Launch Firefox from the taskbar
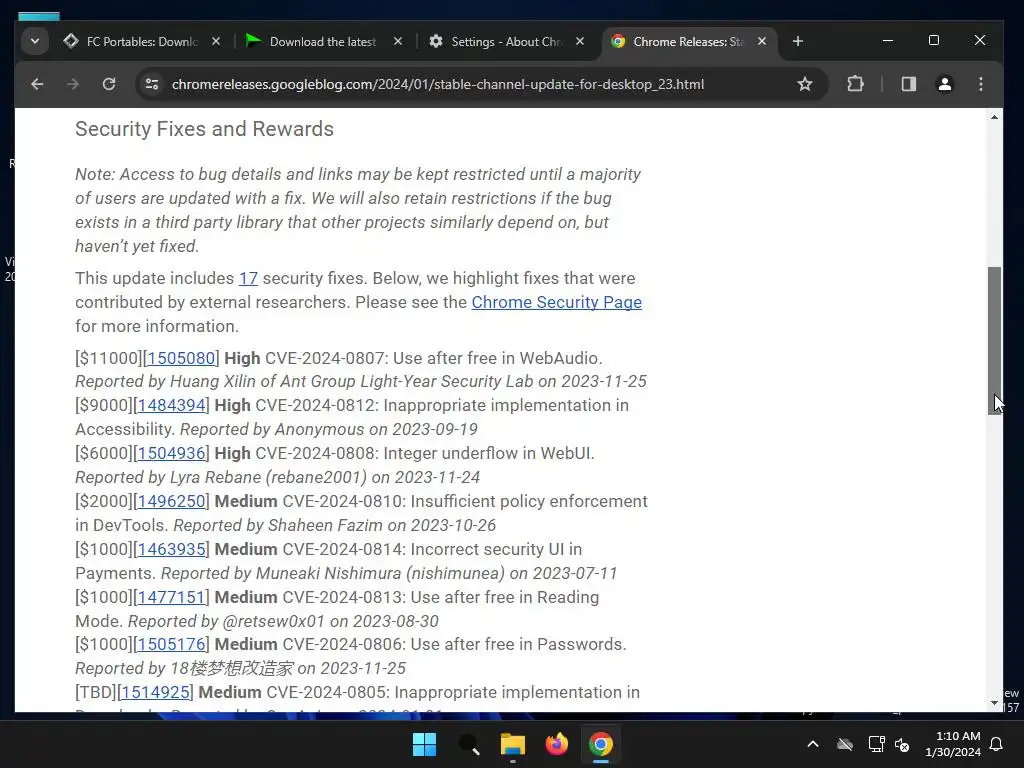Viewport: 1024px width, 768px height. coord(556,744)
